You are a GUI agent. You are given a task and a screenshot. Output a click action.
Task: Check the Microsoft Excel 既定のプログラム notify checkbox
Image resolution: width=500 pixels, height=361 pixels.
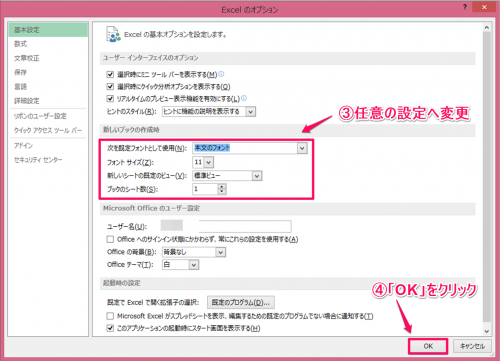110,316
